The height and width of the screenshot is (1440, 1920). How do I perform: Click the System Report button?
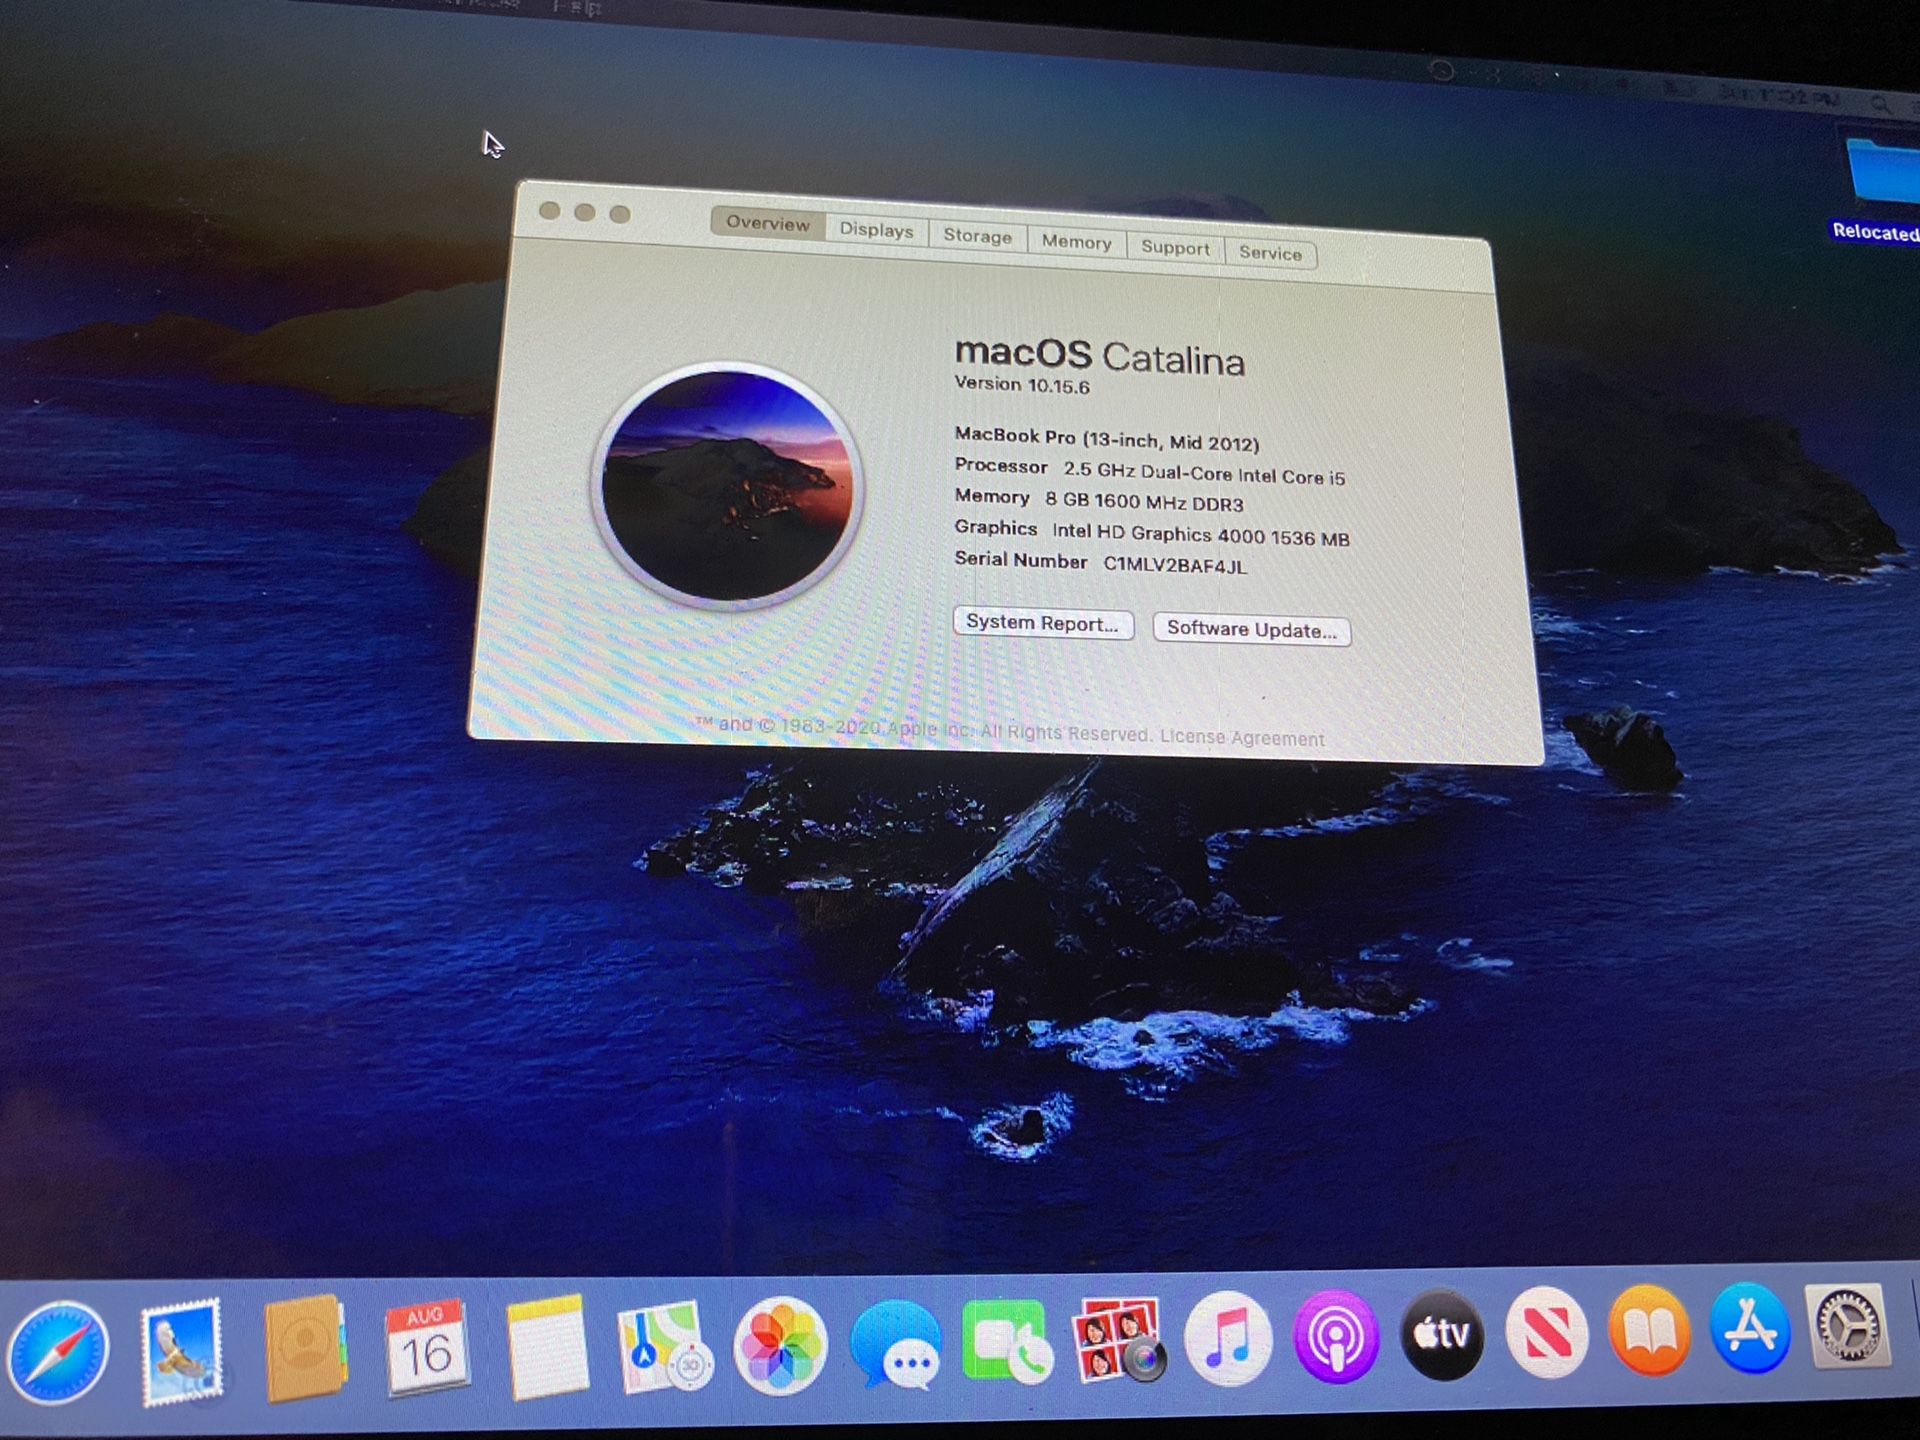point(1043,624)
